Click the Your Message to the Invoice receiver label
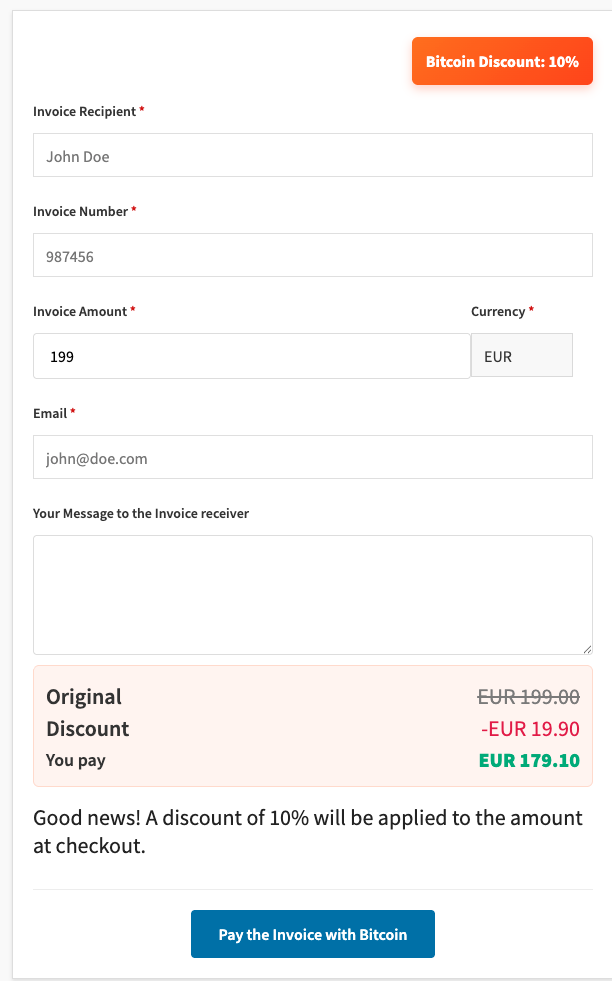The height and width of the screenshot is (981, 612). [x=140, y=514]
